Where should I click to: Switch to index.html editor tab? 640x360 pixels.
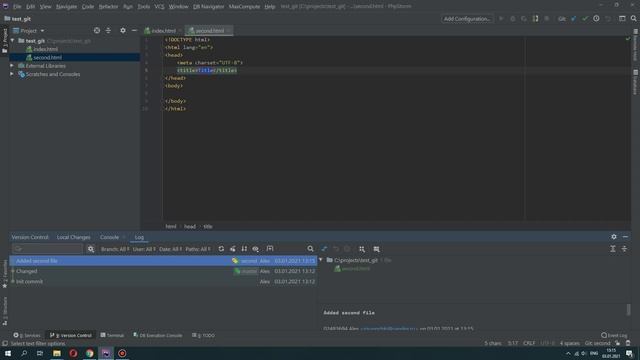click(162, 31)
